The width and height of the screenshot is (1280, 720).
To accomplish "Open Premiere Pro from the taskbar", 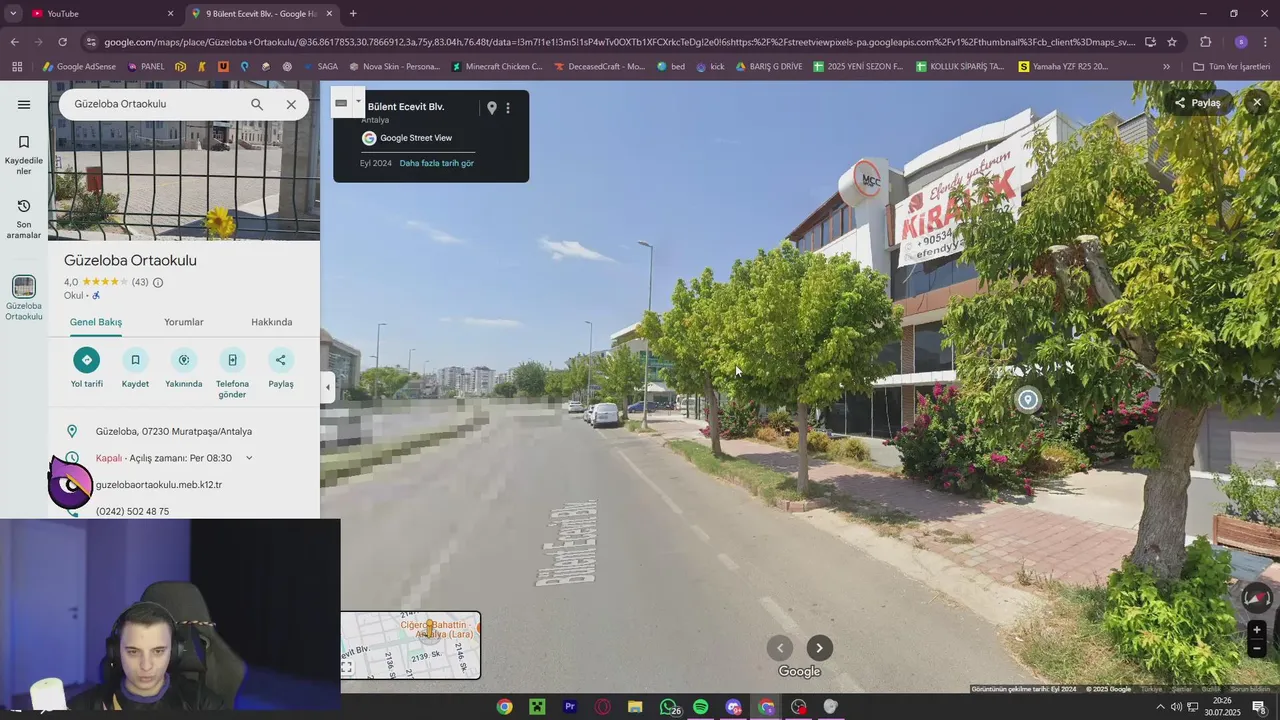I will (x=570, y=707).
